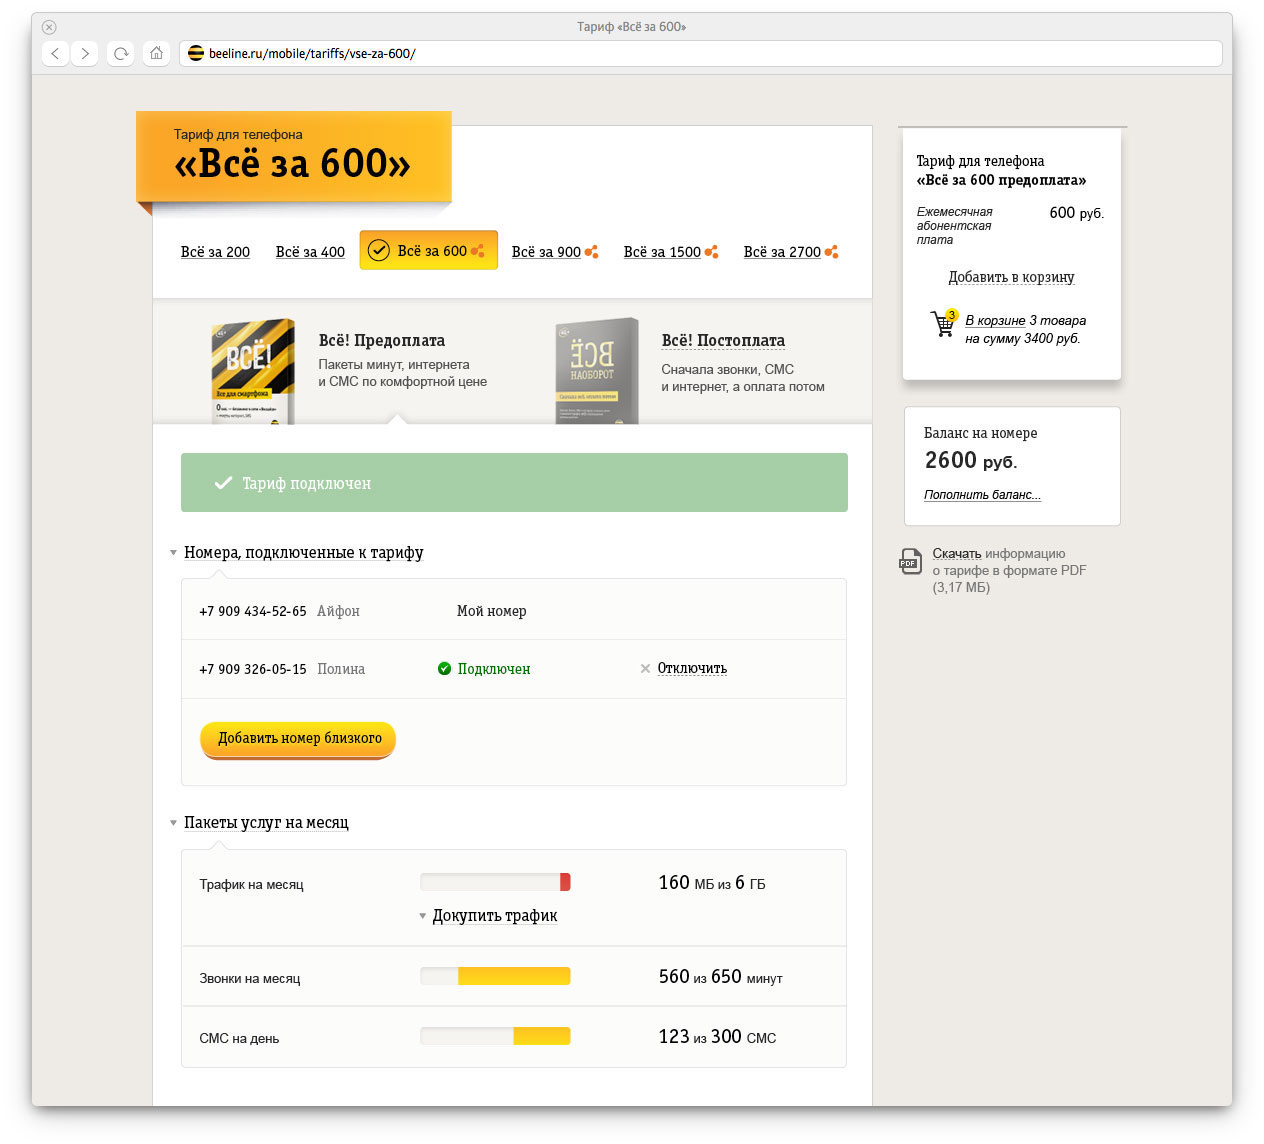This screenshot has height=1144, width=1264.
Task: Click the PDF download file icon
Action: point(909,561)
